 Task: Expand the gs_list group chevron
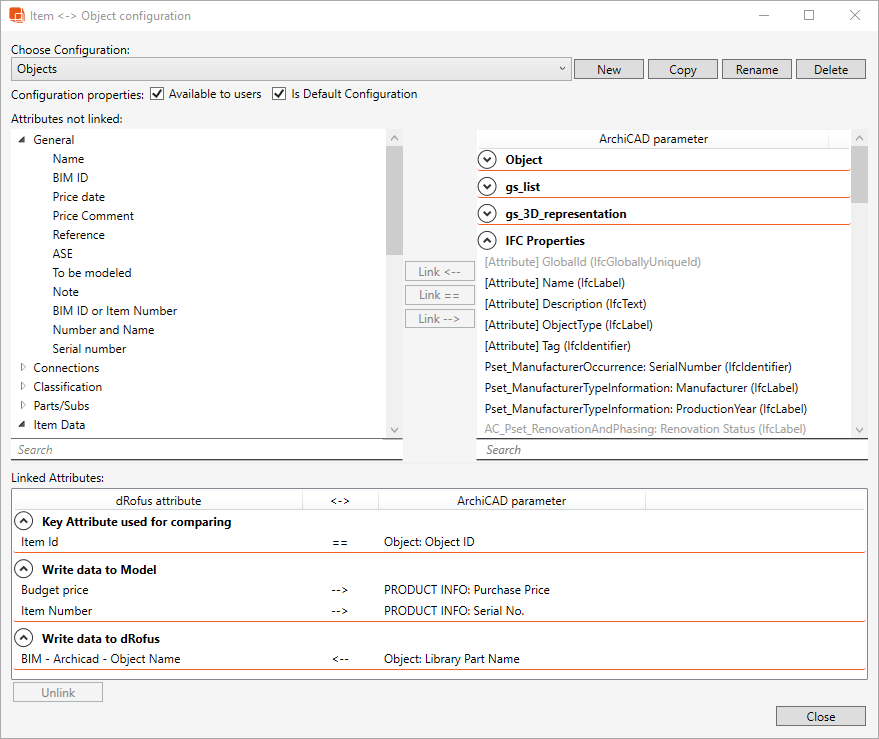click(x=487, y=187)
